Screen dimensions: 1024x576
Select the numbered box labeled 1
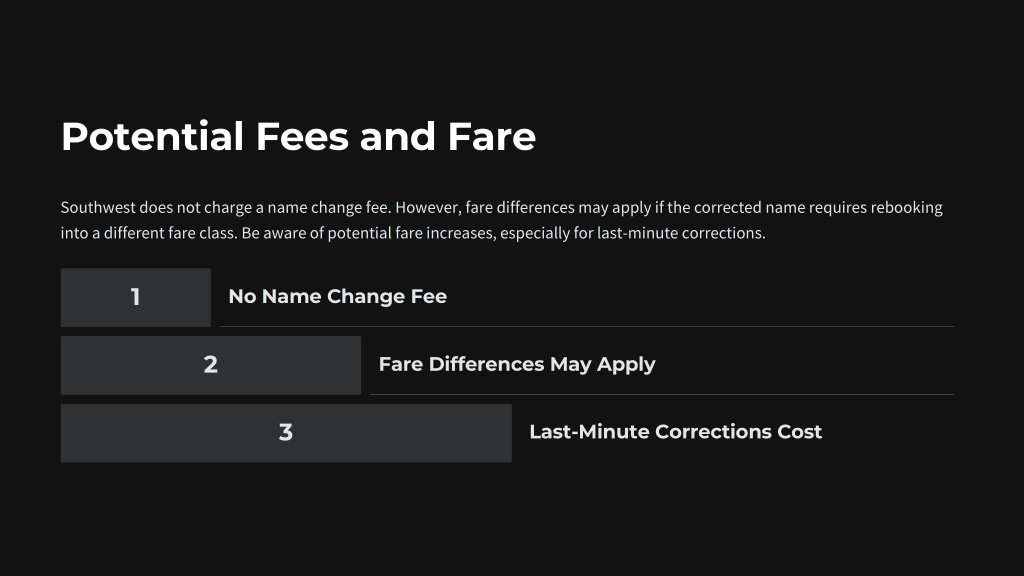(x=136, y=297)
